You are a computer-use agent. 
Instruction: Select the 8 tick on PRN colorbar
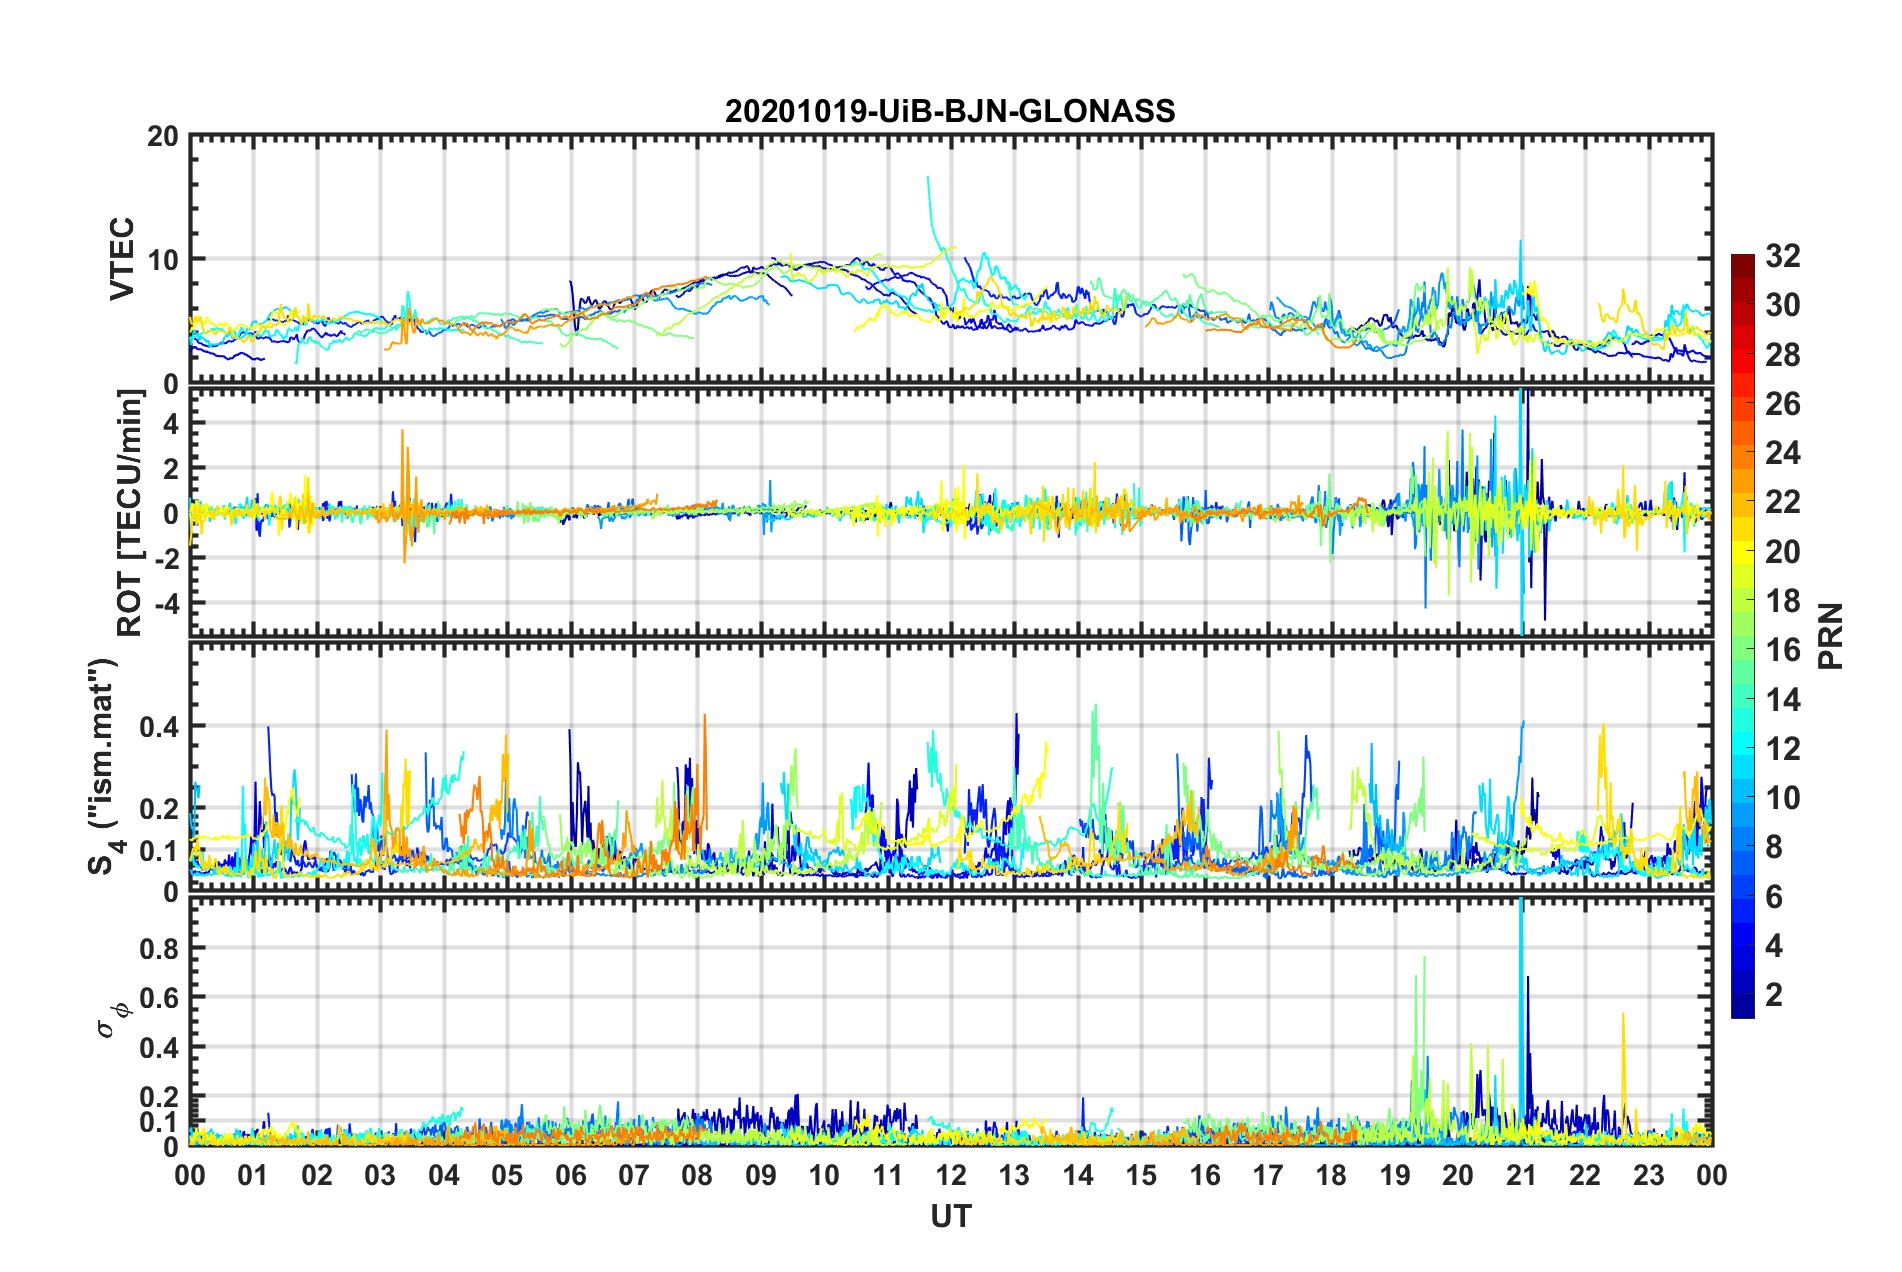tap(1775, 847)
